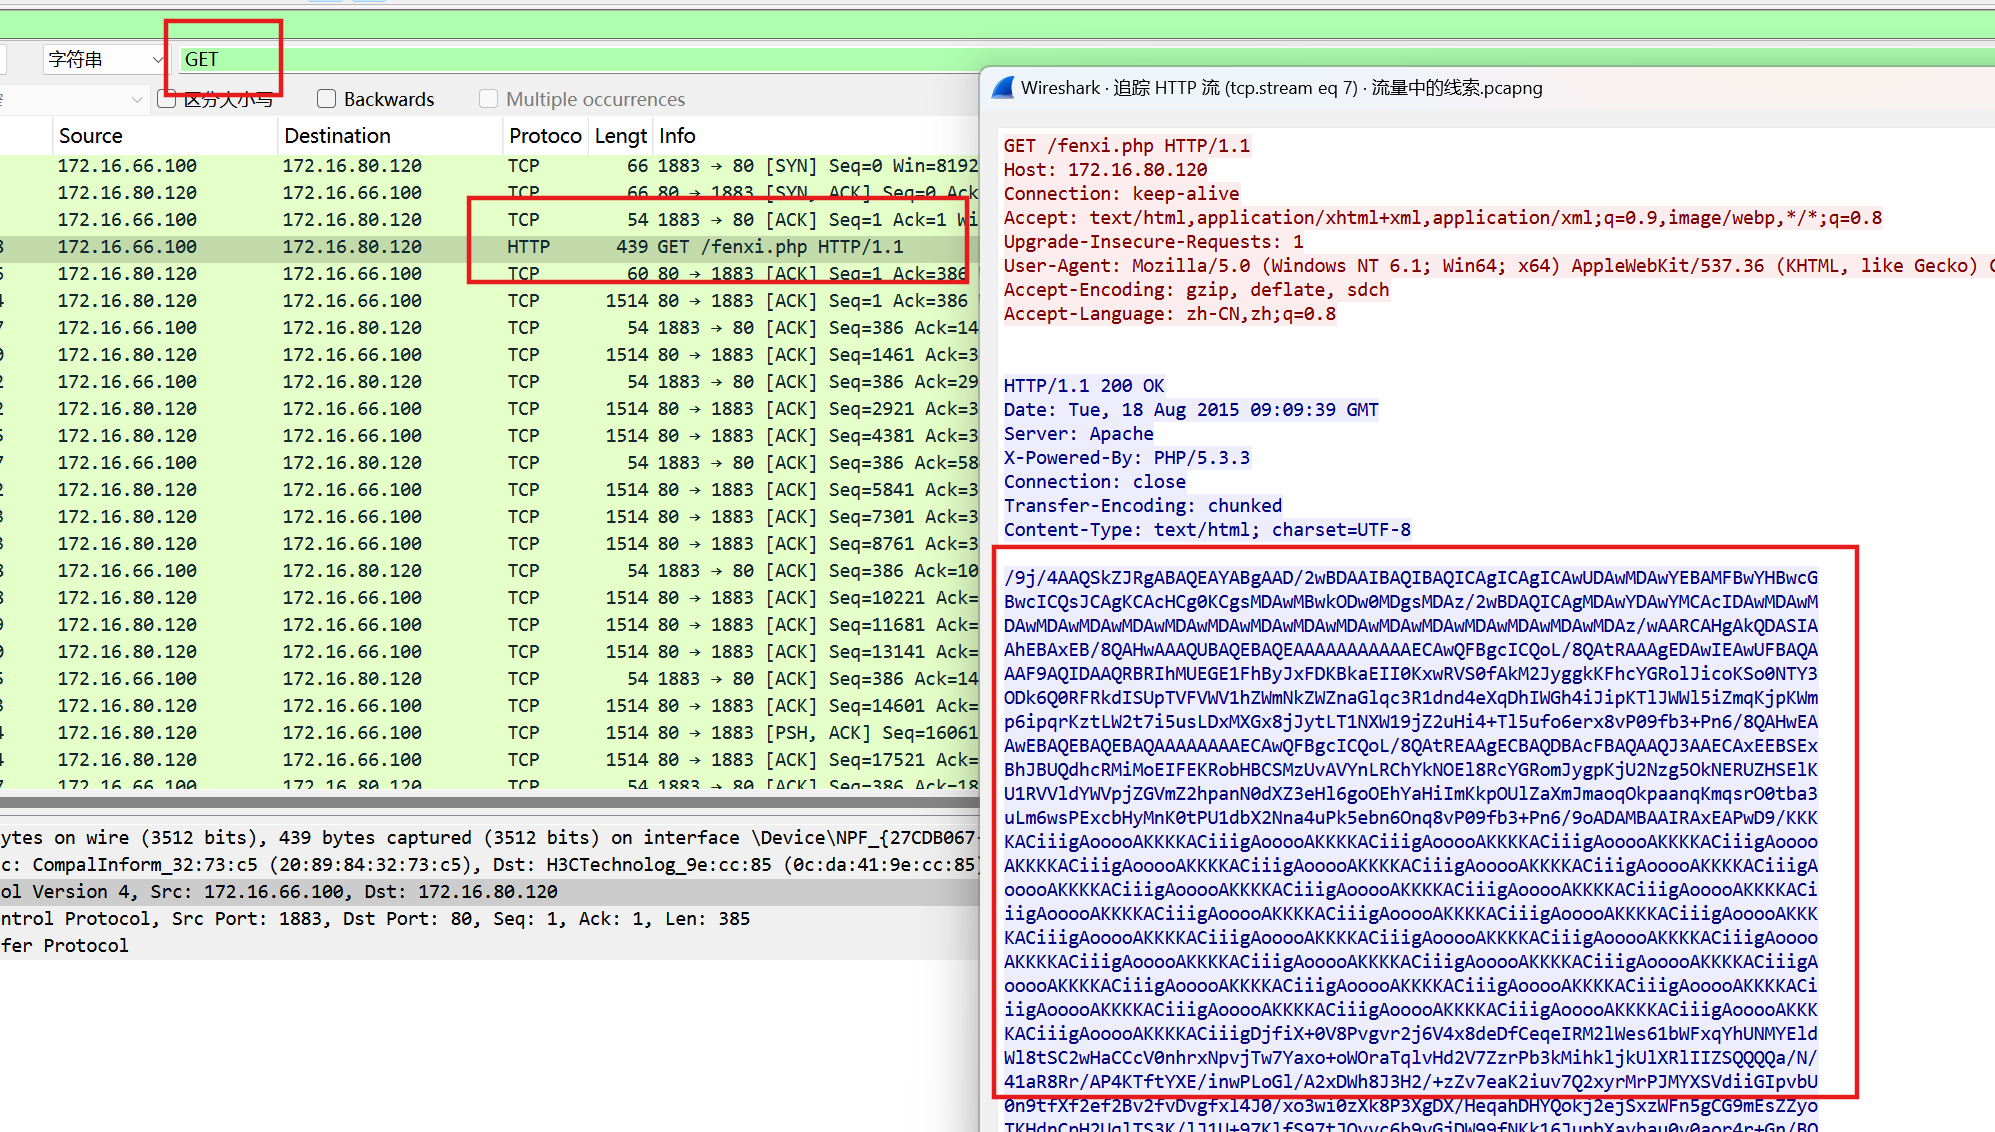
Task: Click the base64 body line starting /9j/4AAQSkZJRg
Action: pos(1411,578)
